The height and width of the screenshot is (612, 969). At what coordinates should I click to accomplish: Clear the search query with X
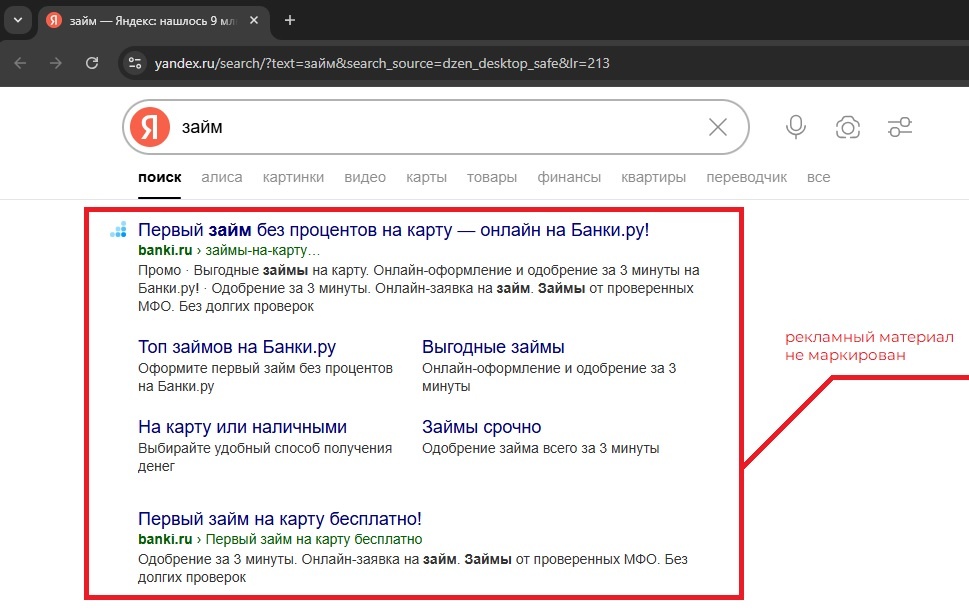click(717, 127)
